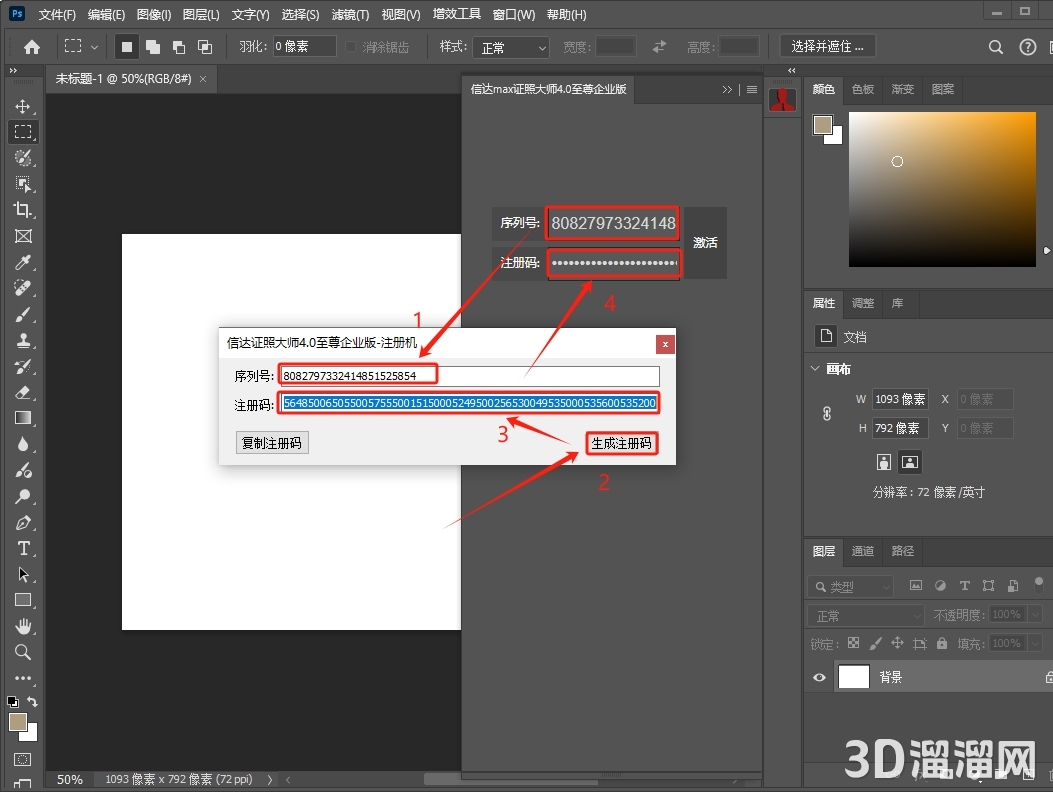
Task: Select the Zoom tool in toolbar
Action: tap(22, 652)
